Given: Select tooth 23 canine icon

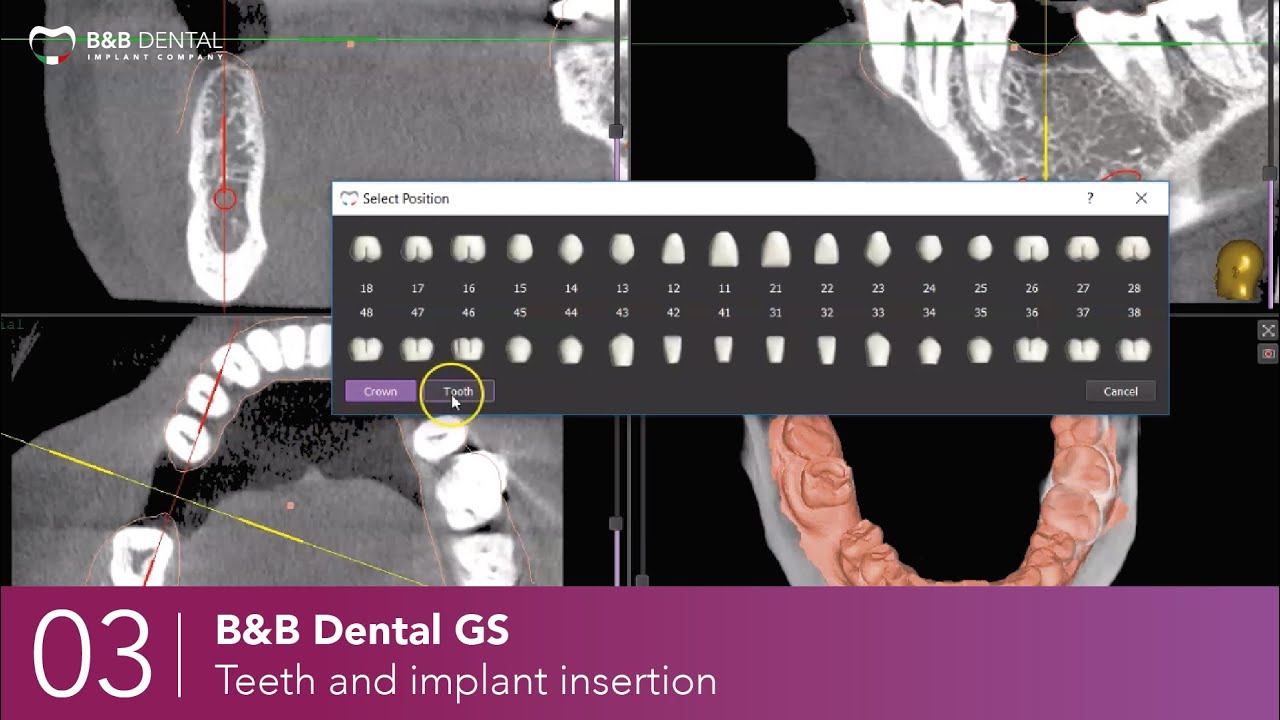Looking at the screenshot, I should (x=877, y=249).
